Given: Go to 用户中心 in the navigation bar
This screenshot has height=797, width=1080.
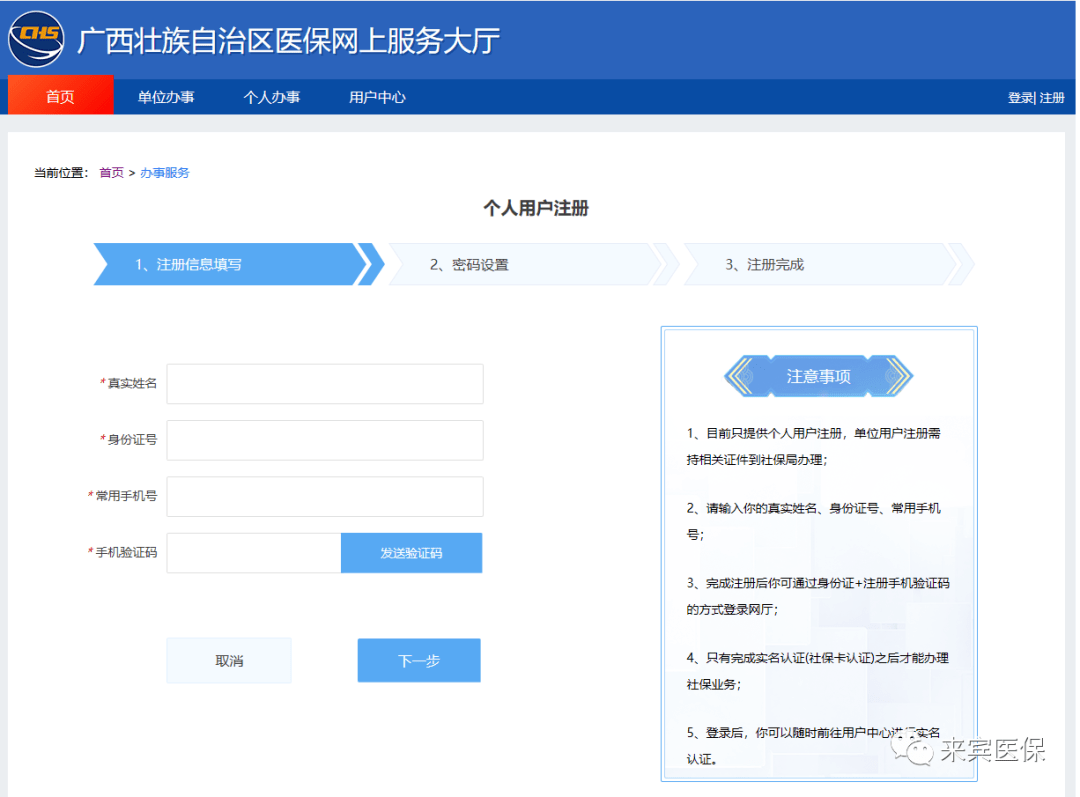Looking at the screenshot, I should tap(377, 97).
